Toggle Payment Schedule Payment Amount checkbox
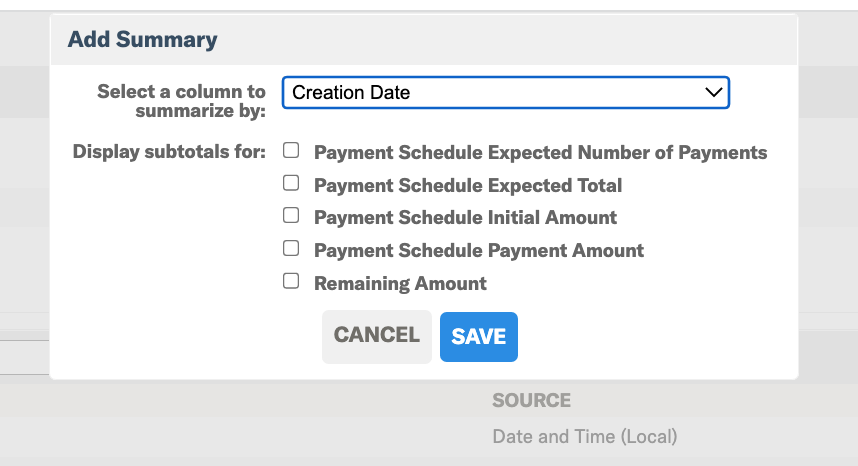 pos(291,248)
